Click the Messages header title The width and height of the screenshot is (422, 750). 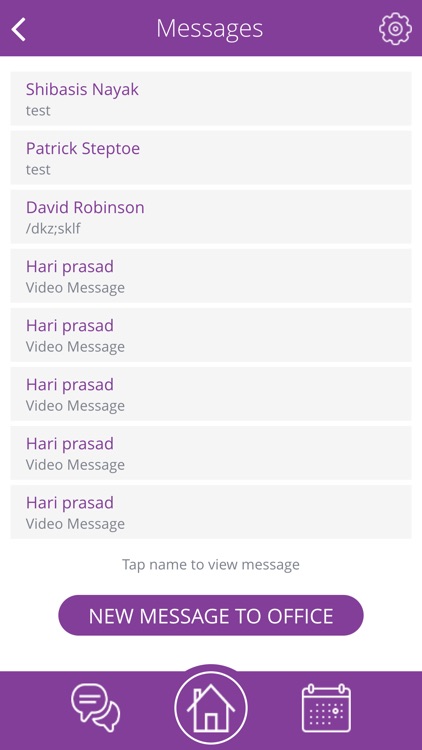click(x=210, y=29)
